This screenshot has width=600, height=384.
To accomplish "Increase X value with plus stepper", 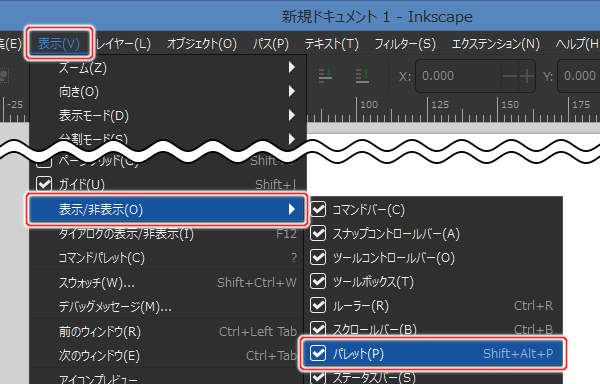I will coord(527,76).
